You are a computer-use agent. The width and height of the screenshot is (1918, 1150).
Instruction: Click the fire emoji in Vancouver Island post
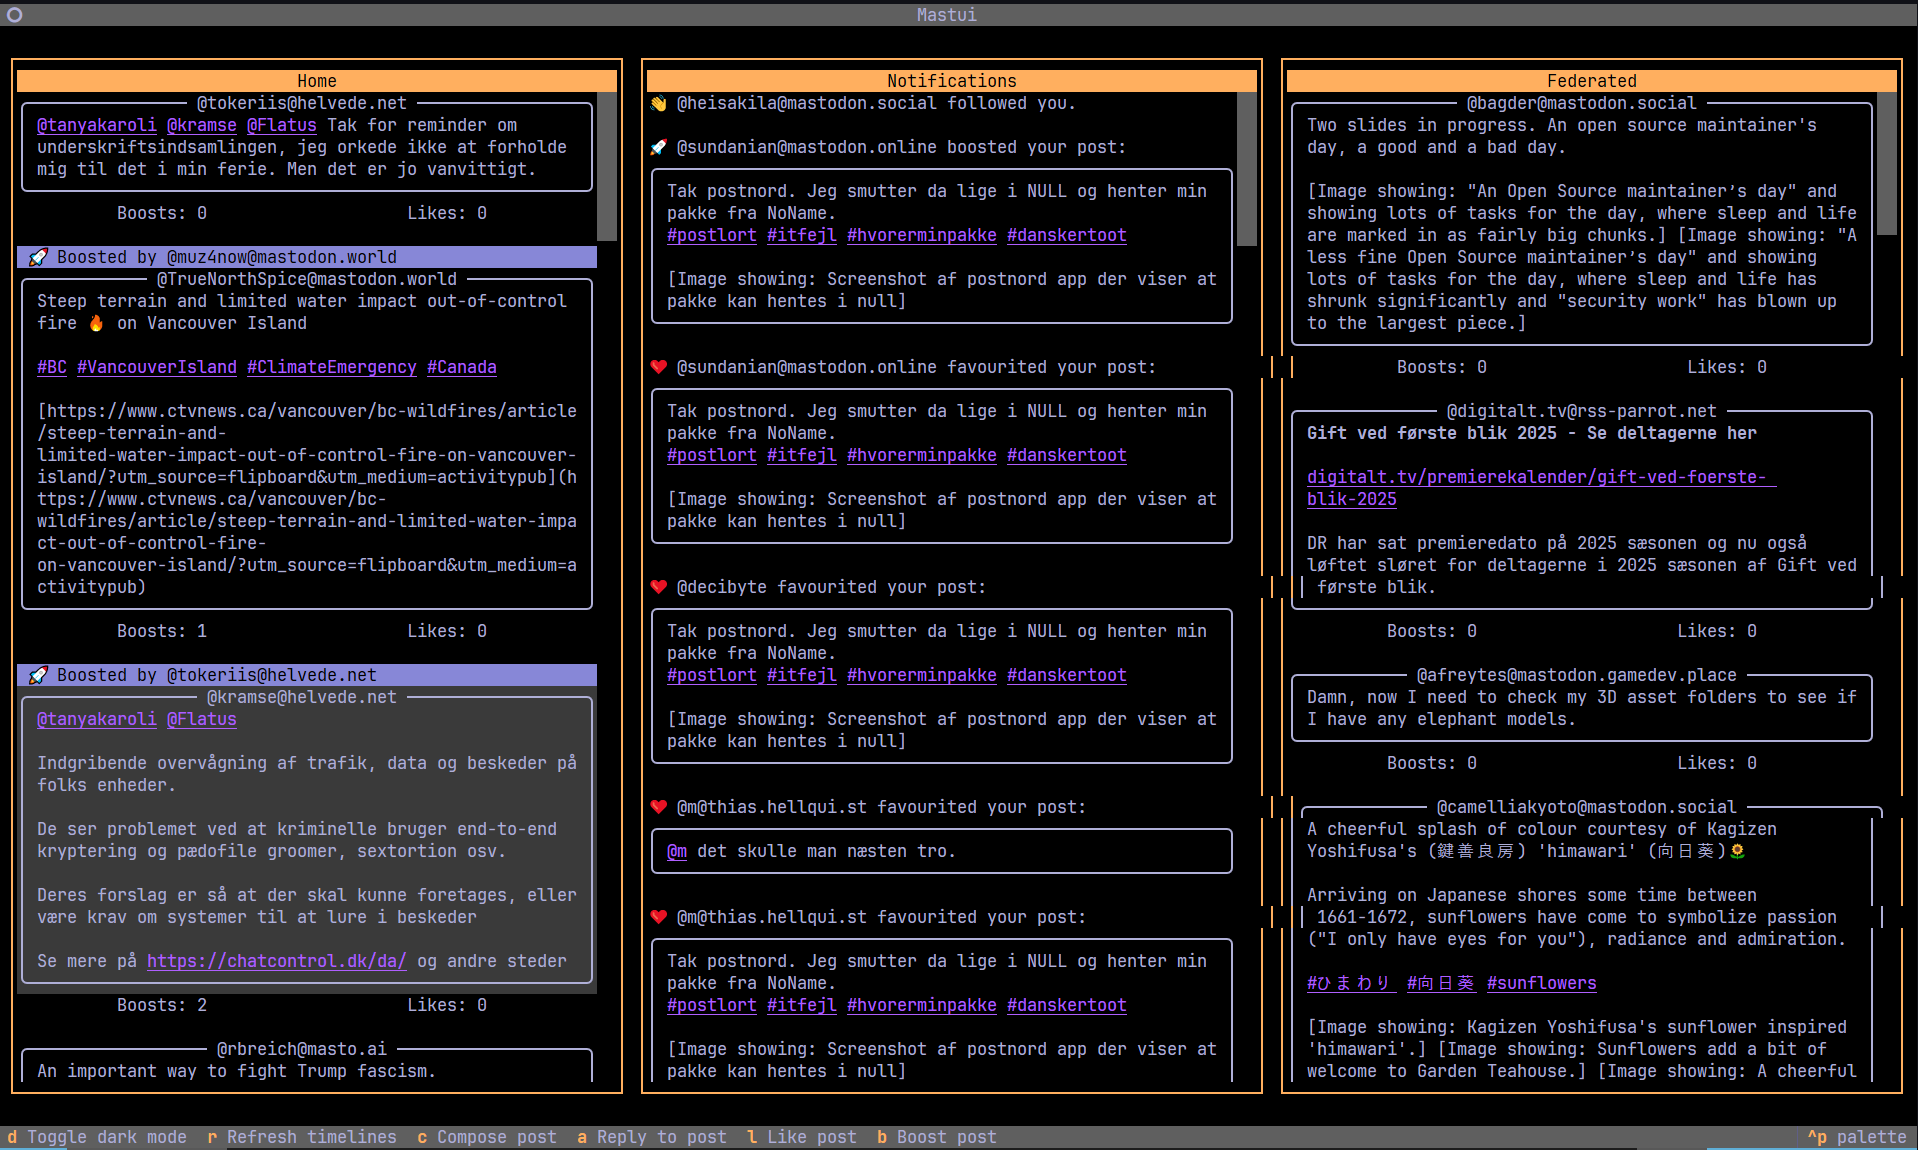(96, 323)
